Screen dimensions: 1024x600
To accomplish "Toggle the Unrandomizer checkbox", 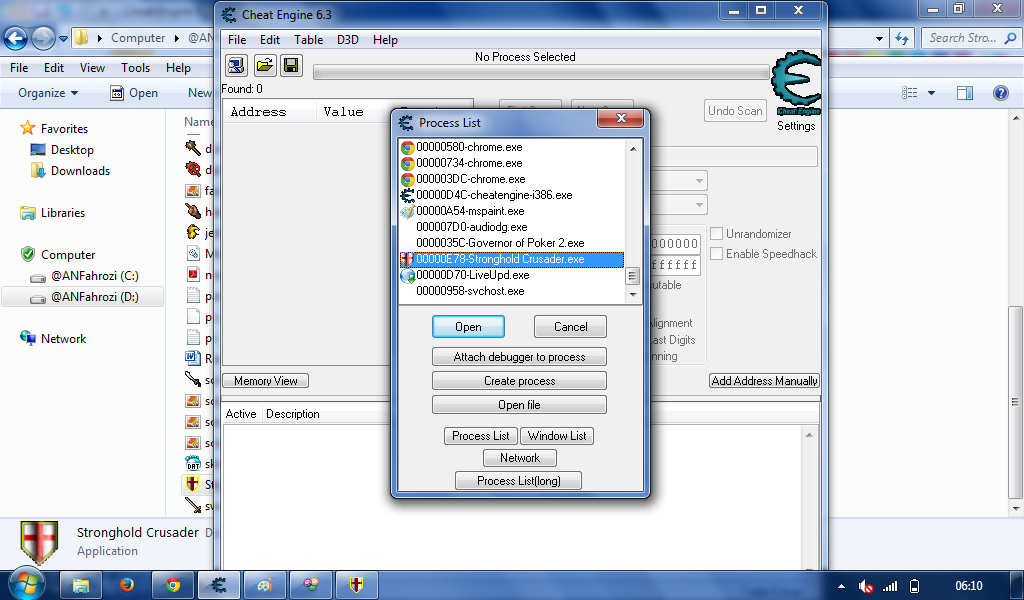I will coord(716,234).
